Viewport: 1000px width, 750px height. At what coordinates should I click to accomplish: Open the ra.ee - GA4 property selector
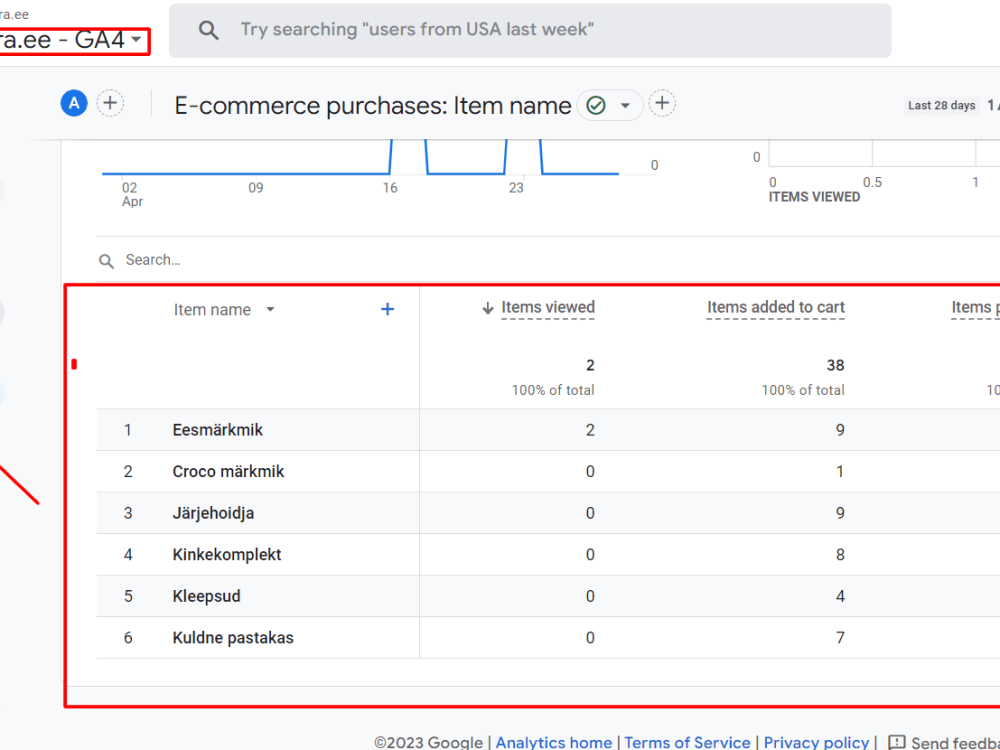pos(70,40)
